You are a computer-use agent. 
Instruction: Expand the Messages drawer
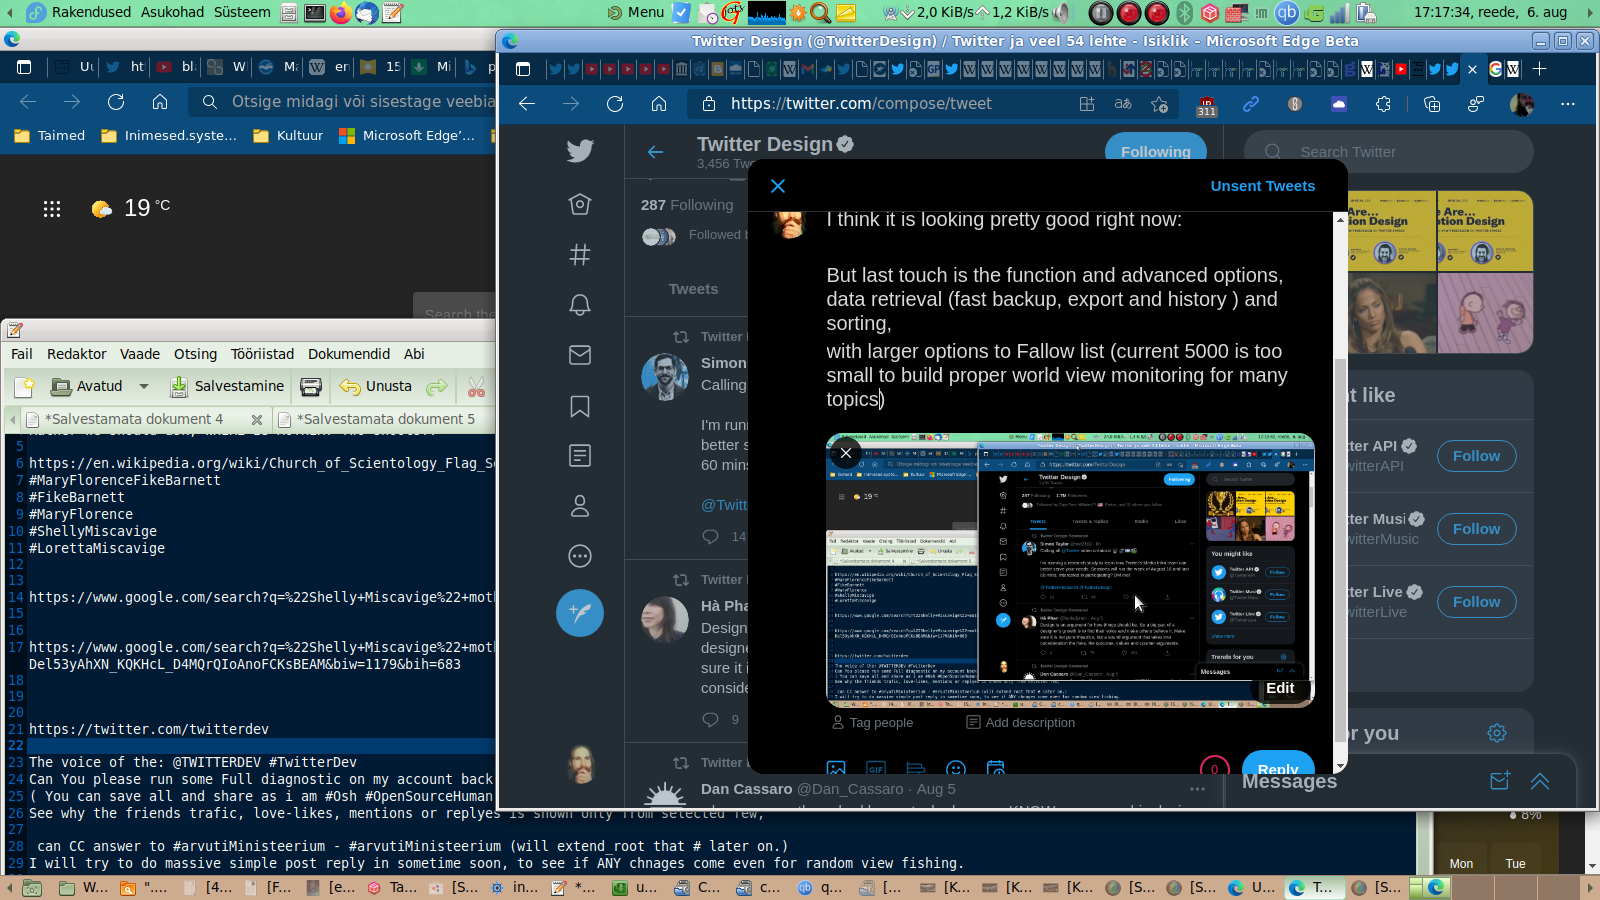pos(1540,781)
